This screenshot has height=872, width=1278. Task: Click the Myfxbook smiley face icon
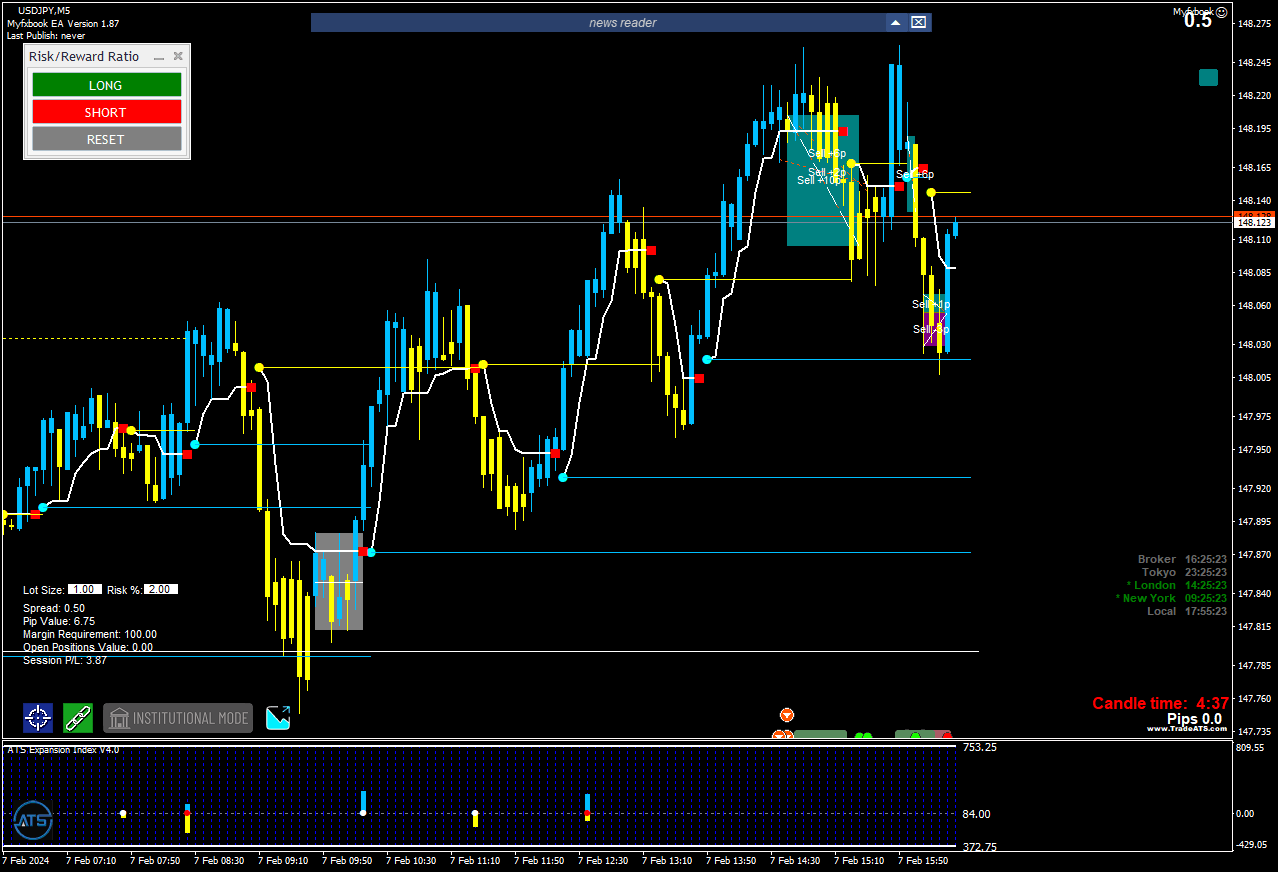point(1221,12)
